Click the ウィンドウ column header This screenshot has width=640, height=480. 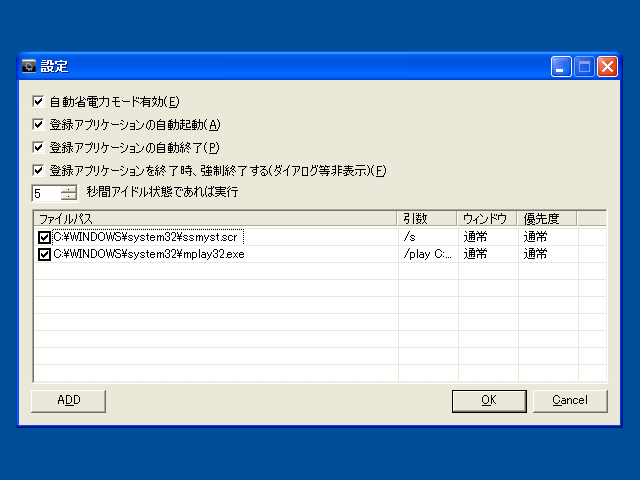point(487,219)
